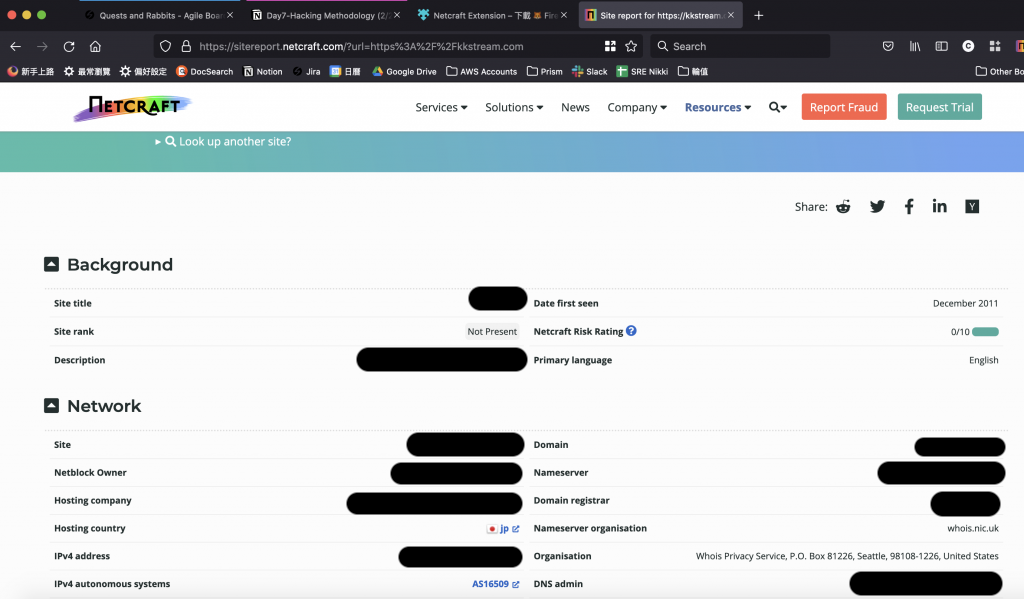Open the padlock site security icon

tap(186, 46)
